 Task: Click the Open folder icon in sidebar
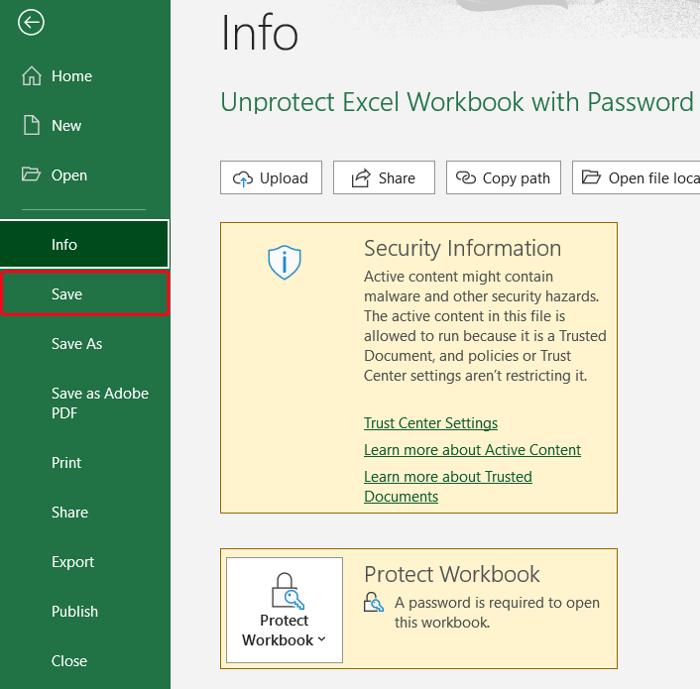click(31, 174)
